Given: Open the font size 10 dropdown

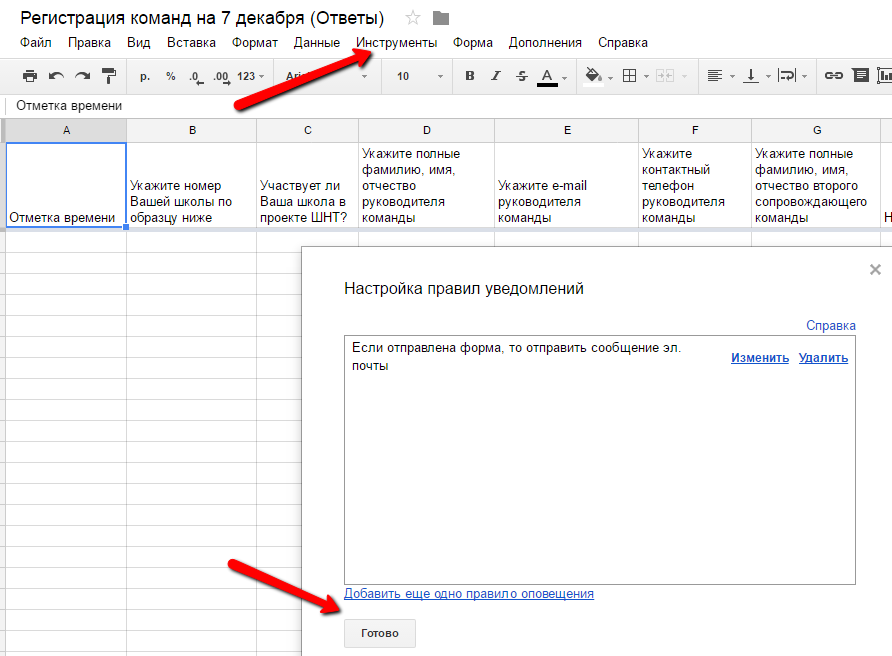Looking at the screenshot, I should (419, 76).
